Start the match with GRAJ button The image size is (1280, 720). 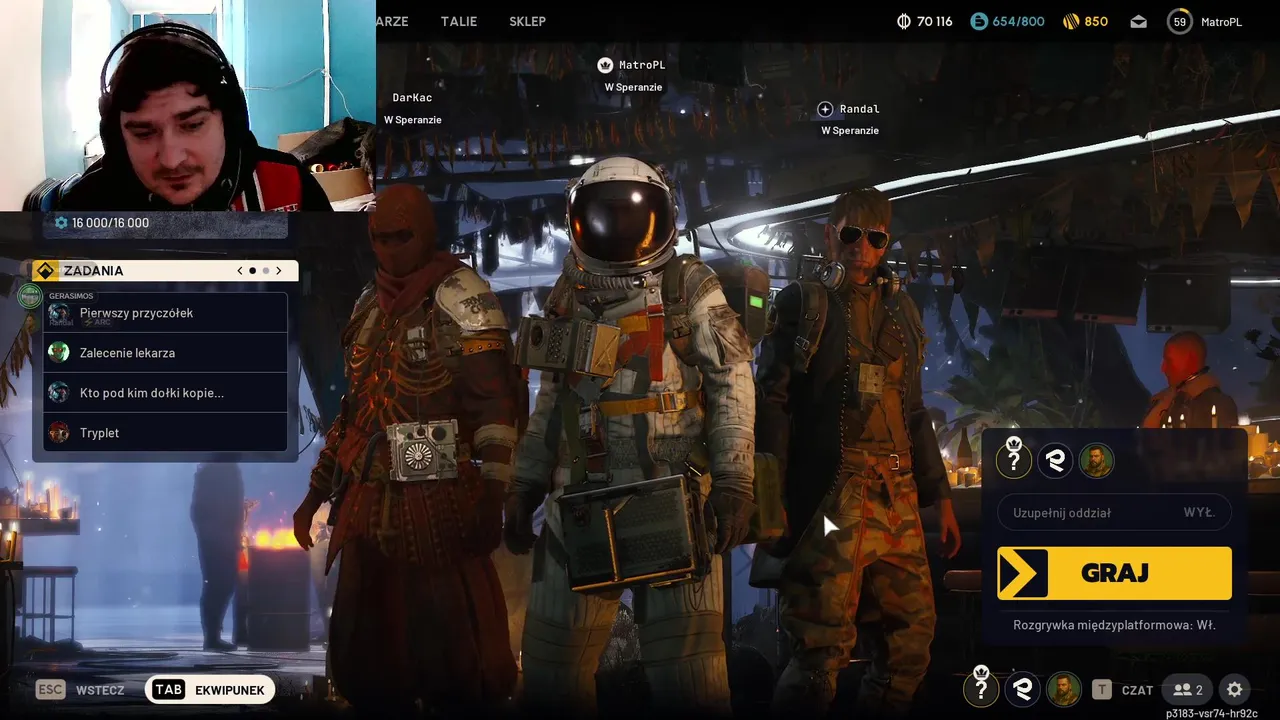point(1114,573)
